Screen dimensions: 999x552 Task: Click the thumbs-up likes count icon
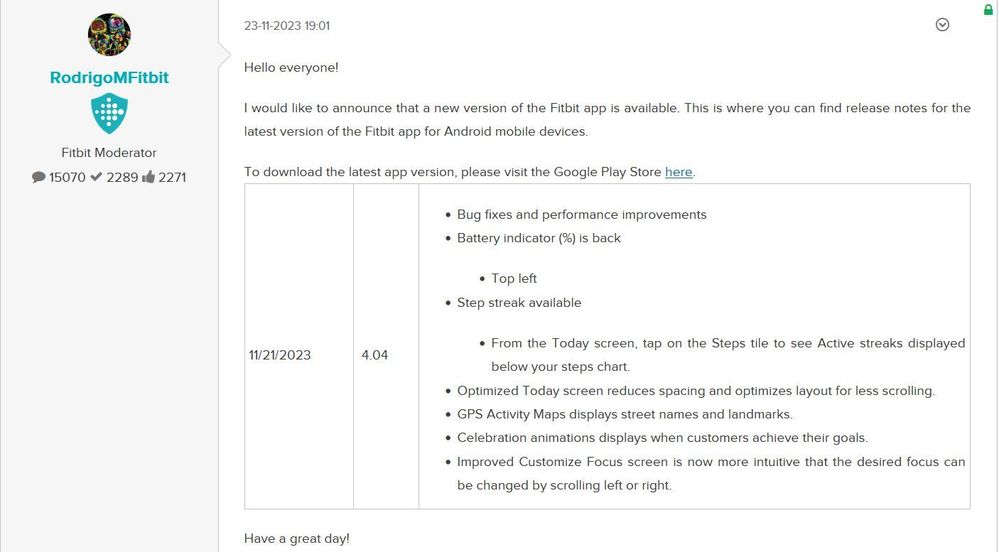click(x=148, y=177)
